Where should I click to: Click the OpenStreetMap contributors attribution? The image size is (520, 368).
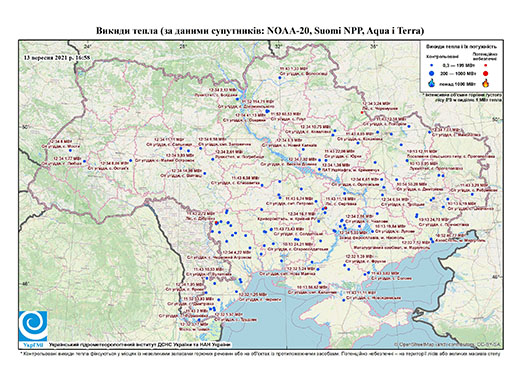click(448, 344)
